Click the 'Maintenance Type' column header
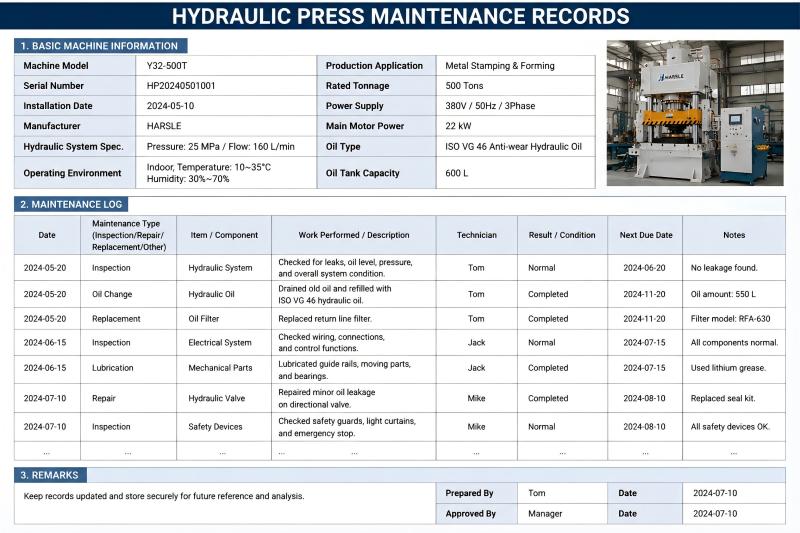800x533 pixels. pyautogui.click(x=129, y=235)
